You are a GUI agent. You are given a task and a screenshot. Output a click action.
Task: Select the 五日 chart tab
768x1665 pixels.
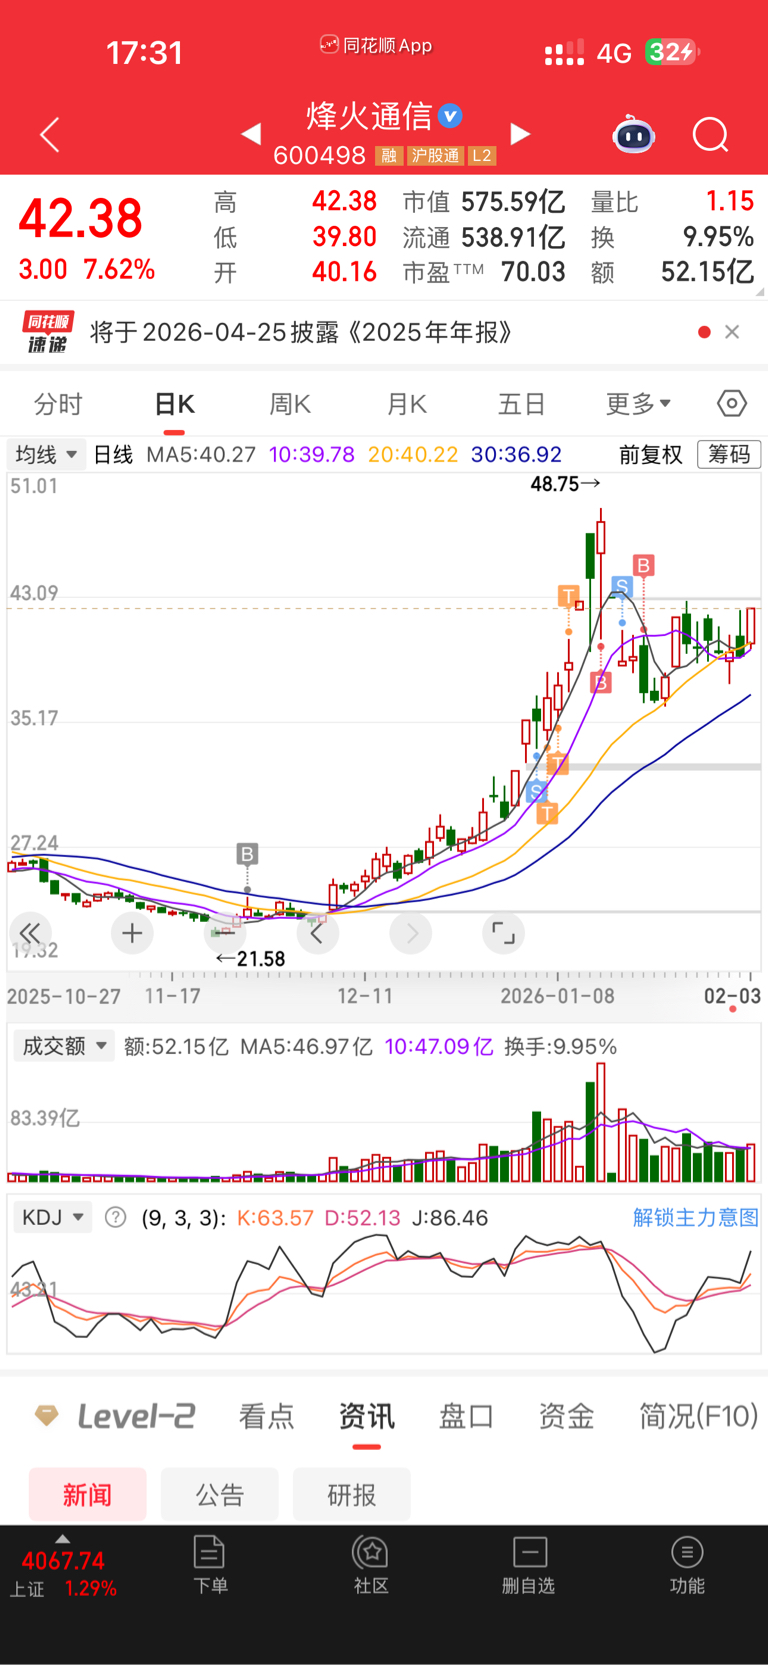click(x=522, y=404)
